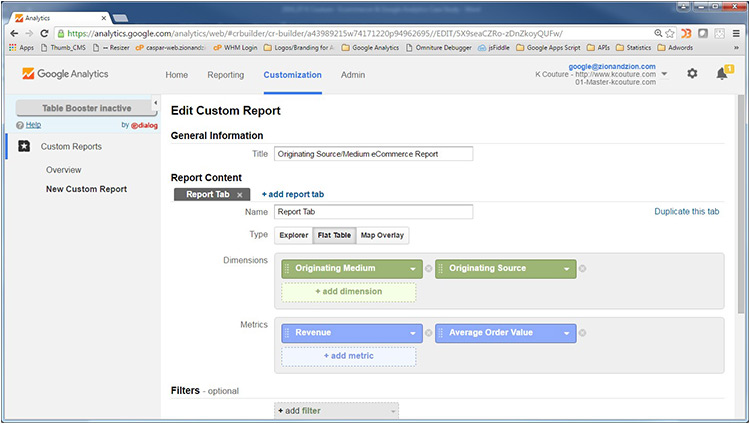Click add metric button
This screenshot has width=750, height=425.
point(349,356)
